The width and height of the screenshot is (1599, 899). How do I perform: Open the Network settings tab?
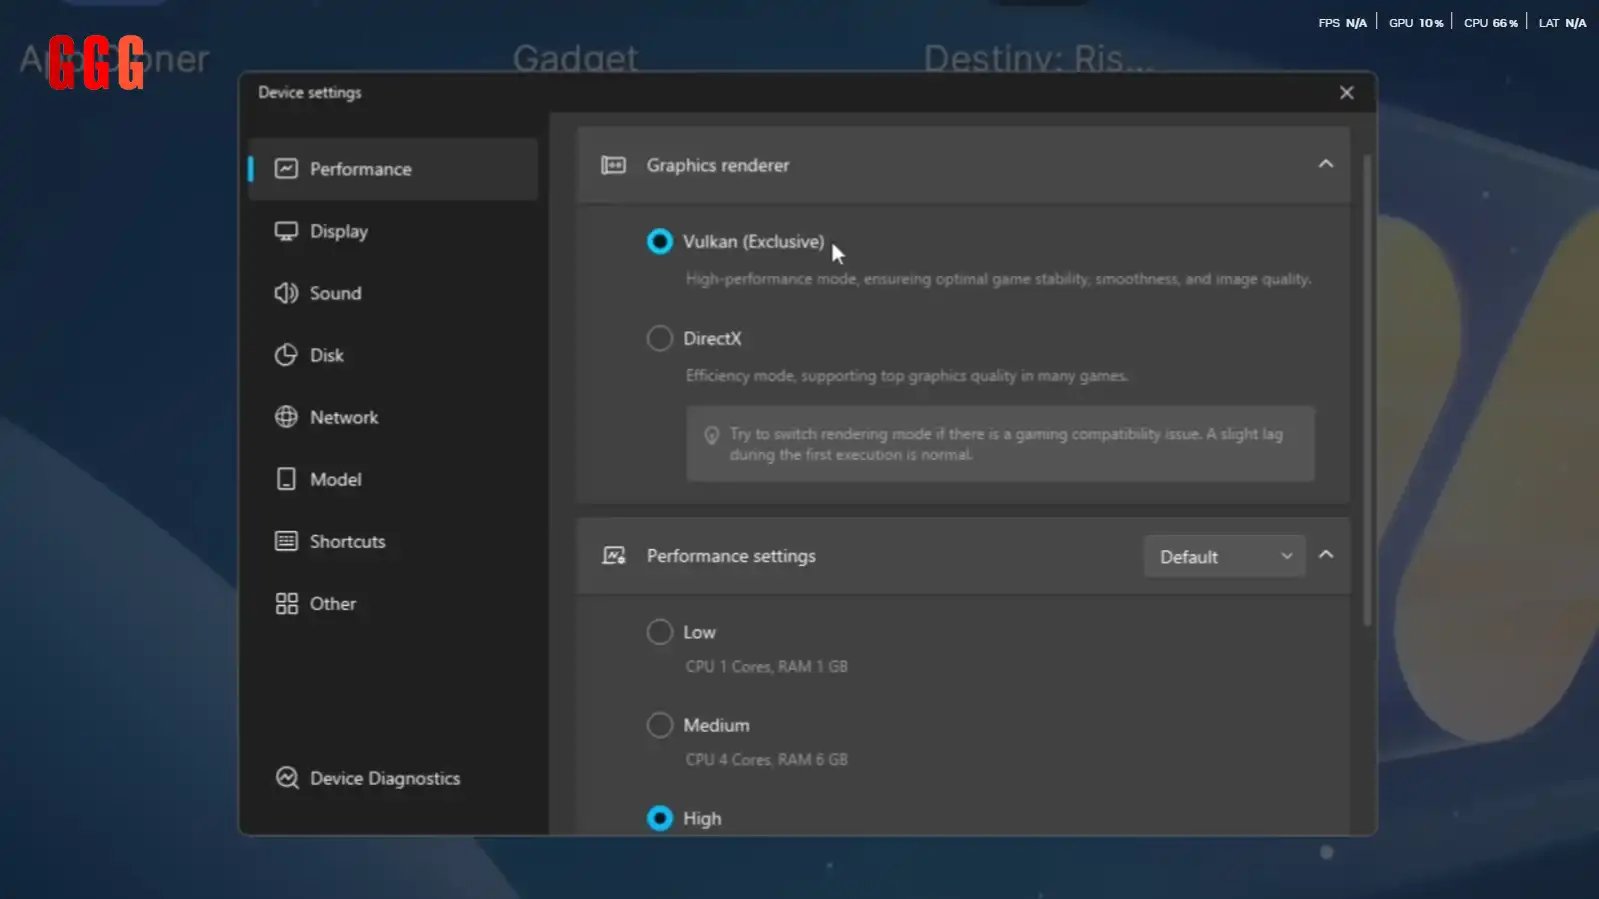pyautogui.click(x=393, y=417)
